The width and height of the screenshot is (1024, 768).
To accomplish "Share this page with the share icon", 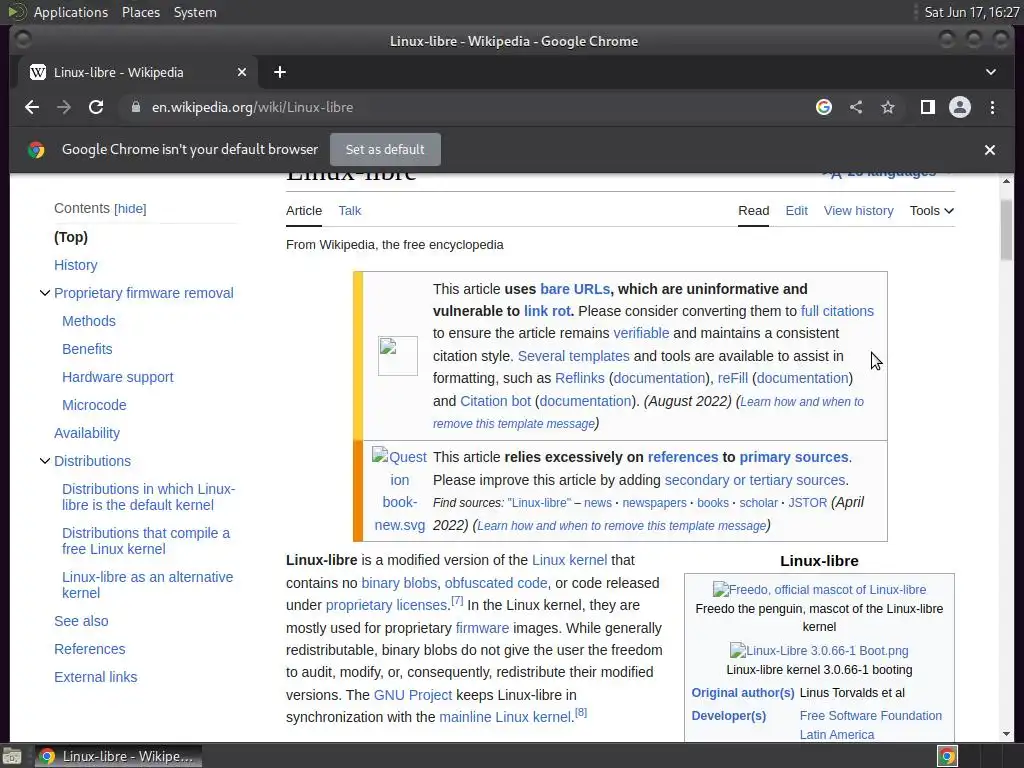I will coord(856,107).
